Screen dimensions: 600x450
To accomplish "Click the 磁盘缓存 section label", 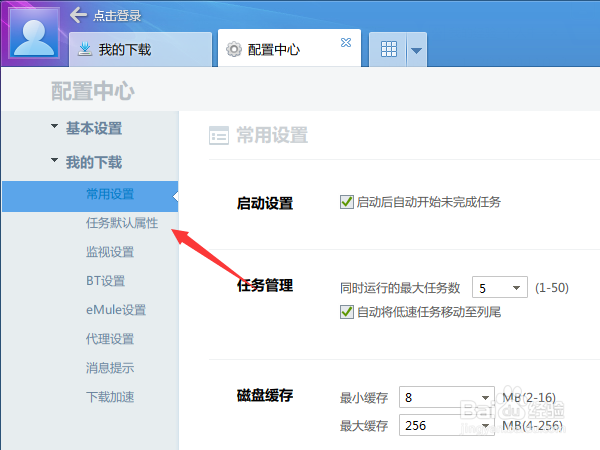I will tap(265, 395).
